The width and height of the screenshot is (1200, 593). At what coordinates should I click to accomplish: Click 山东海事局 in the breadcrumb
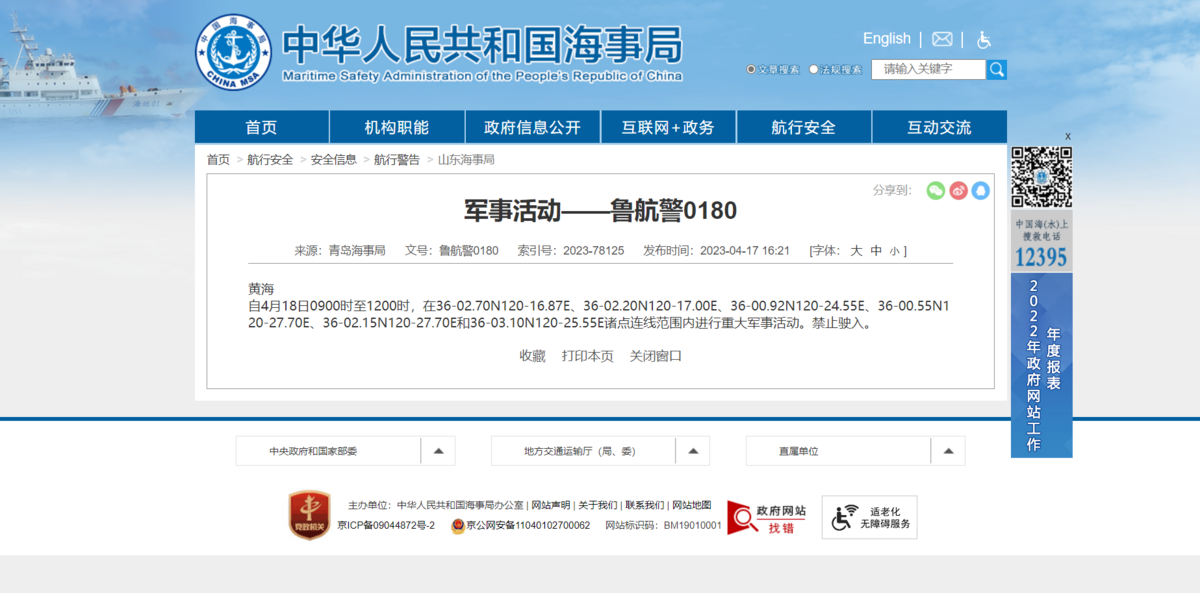(x=466, y=160)
